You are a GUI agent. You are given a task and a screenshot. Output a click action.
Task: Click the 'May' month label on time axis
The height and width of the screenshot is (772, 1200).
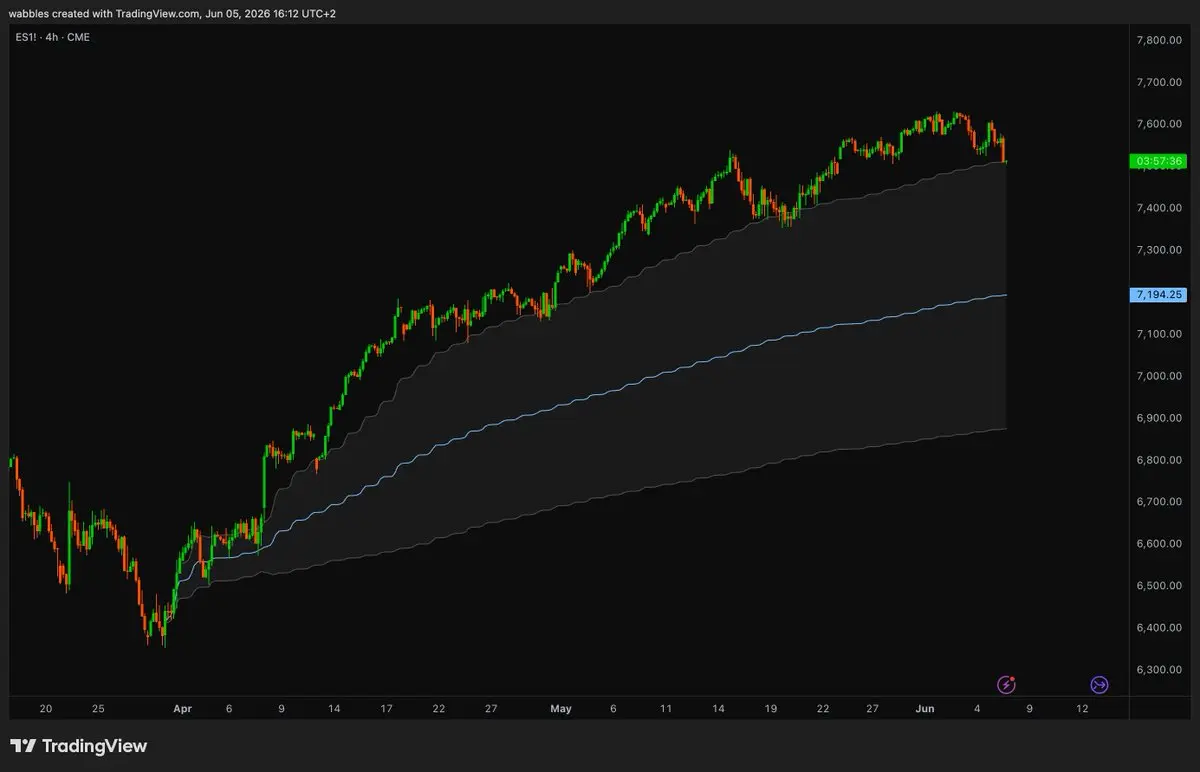[561, 709]
